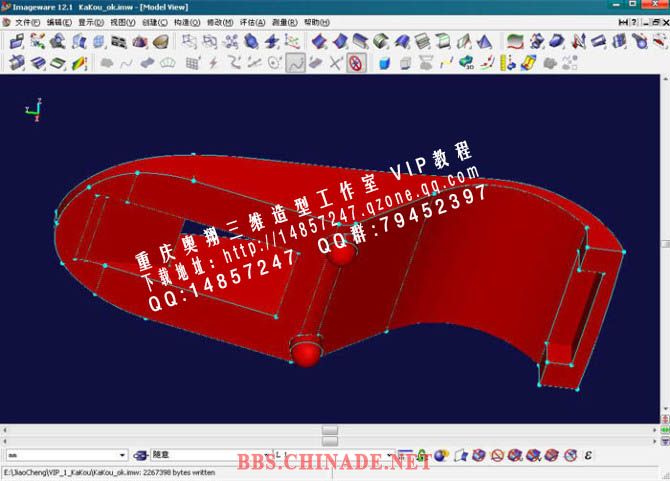This screenshot has height=481, width=670.
Task: Click the yellow ruler measurement toolbar icon
Action: point(508,63)
